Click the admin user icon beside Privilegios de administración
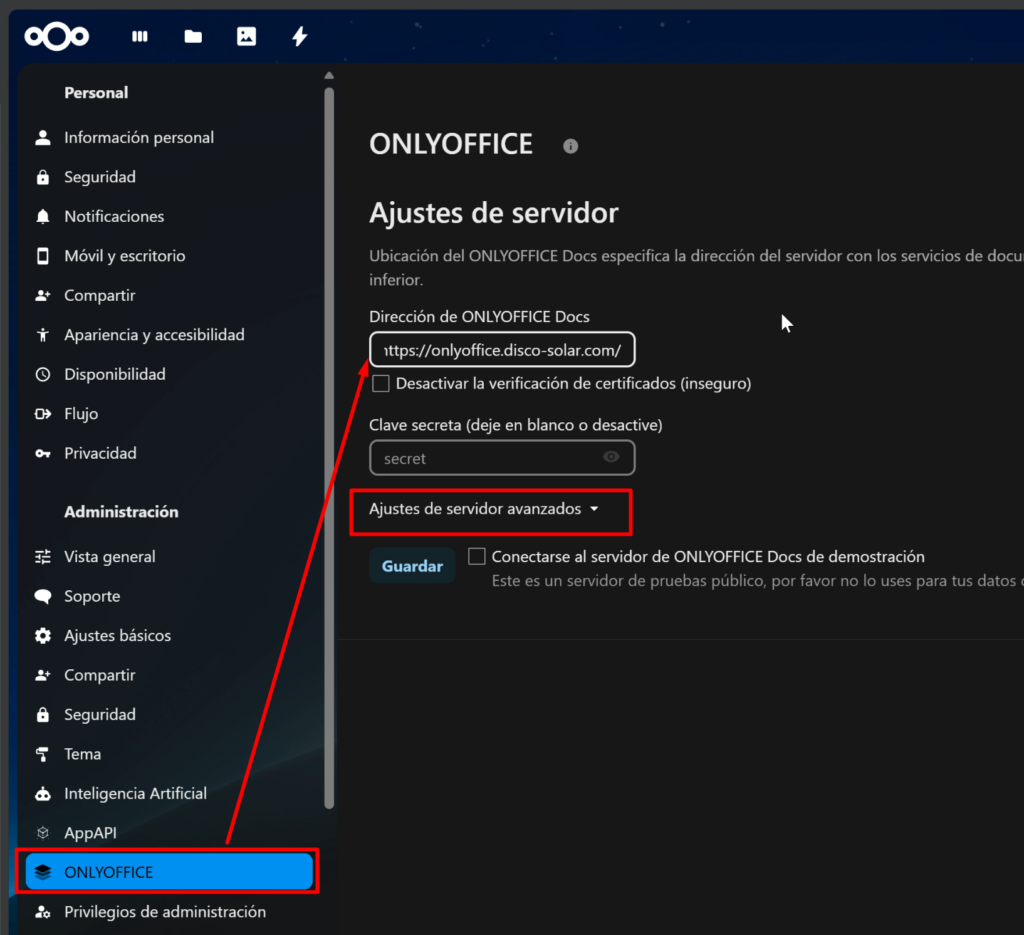Screen dimensions: 1024x935 43,912
